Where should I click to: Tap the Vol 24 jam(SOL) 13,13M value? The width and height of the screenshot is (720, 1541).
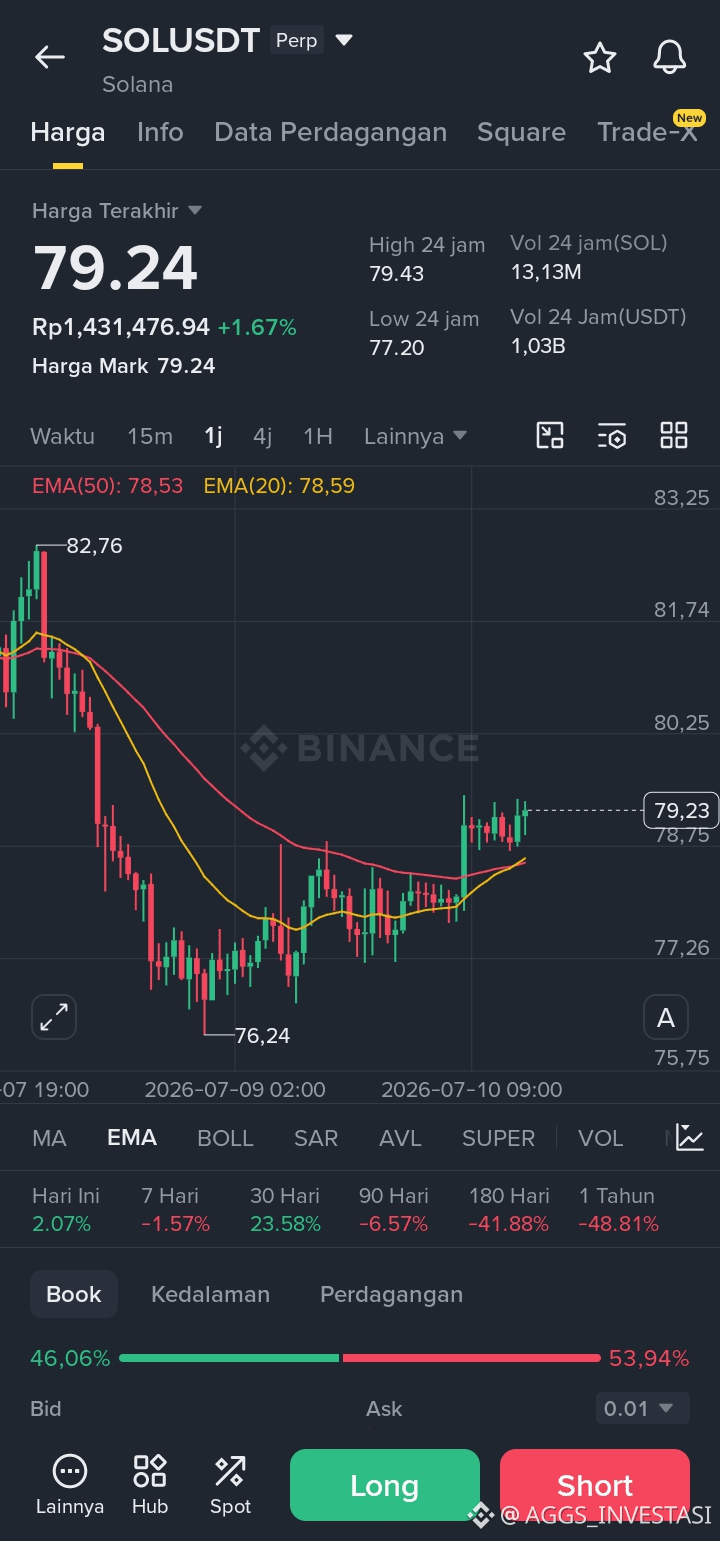coord(546,272)
